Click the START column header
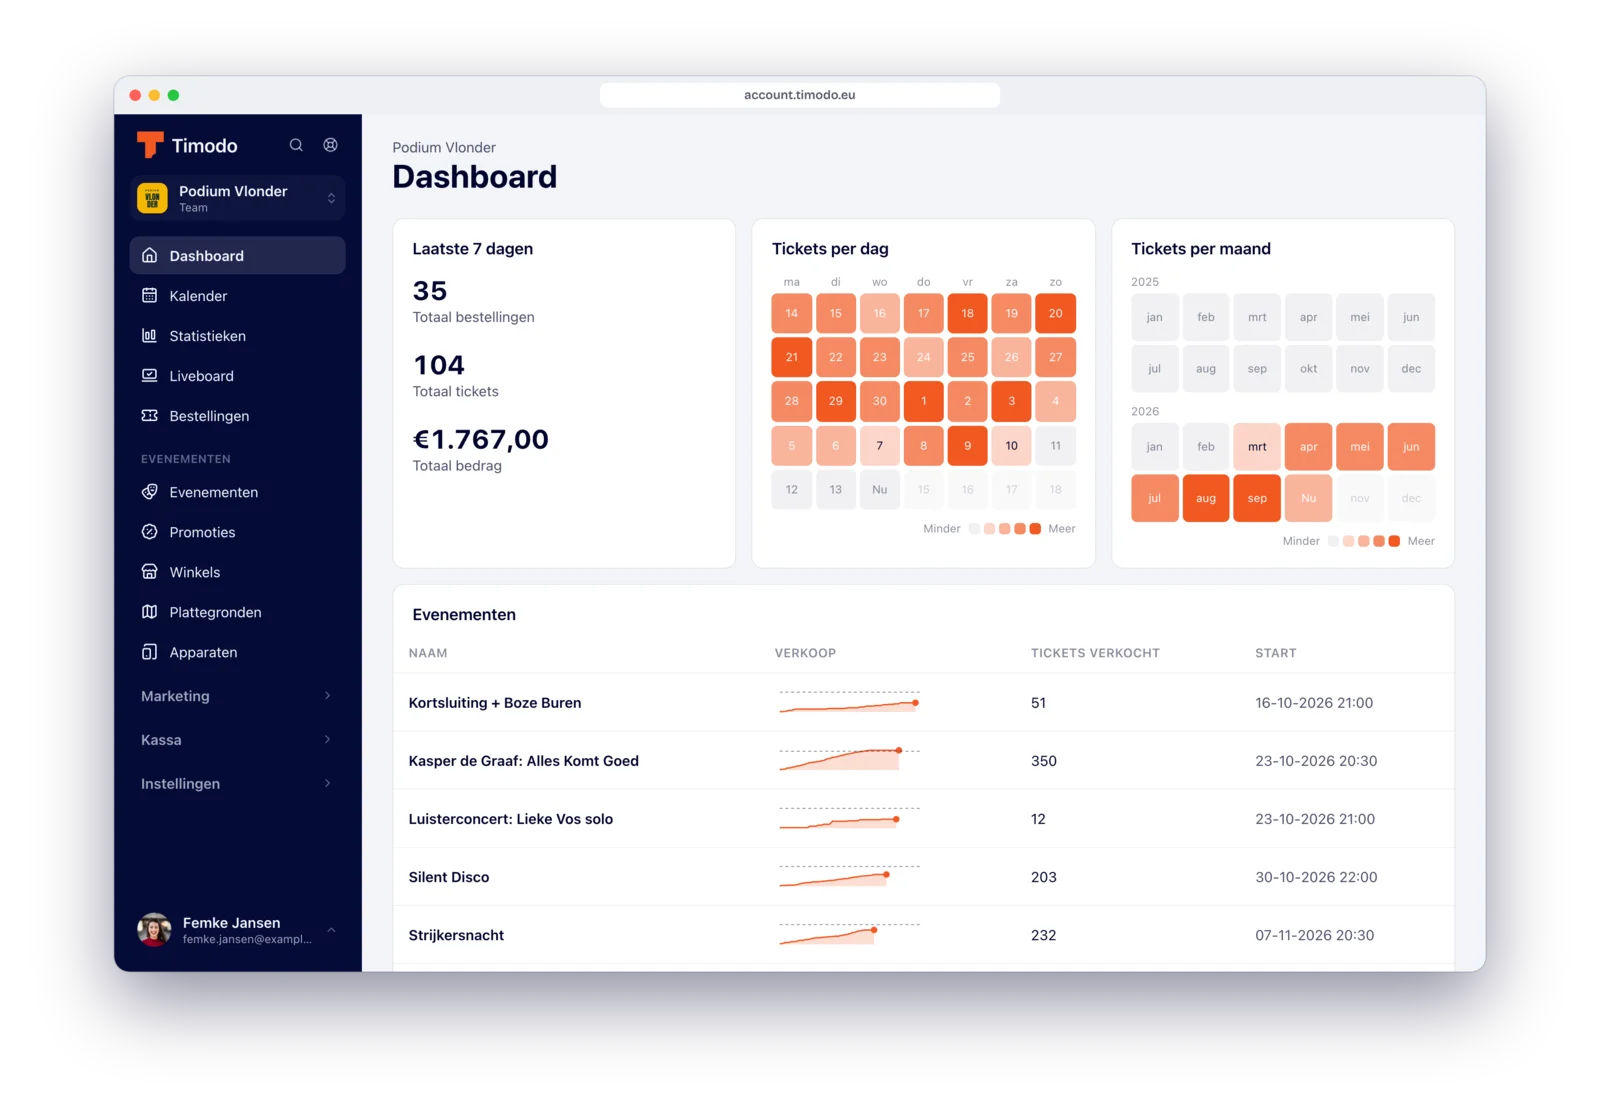Viewport: 1600px width, 1105px height. click(1276, 653)
